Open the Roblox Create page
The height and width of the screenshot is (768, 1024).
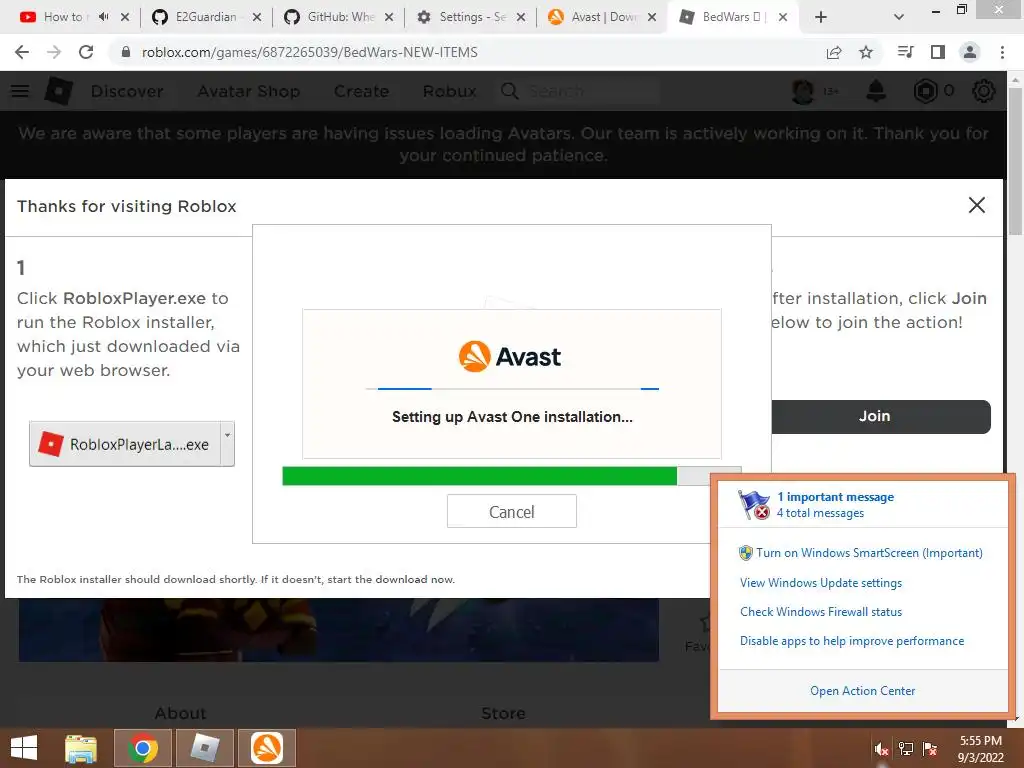click(361, 91)
